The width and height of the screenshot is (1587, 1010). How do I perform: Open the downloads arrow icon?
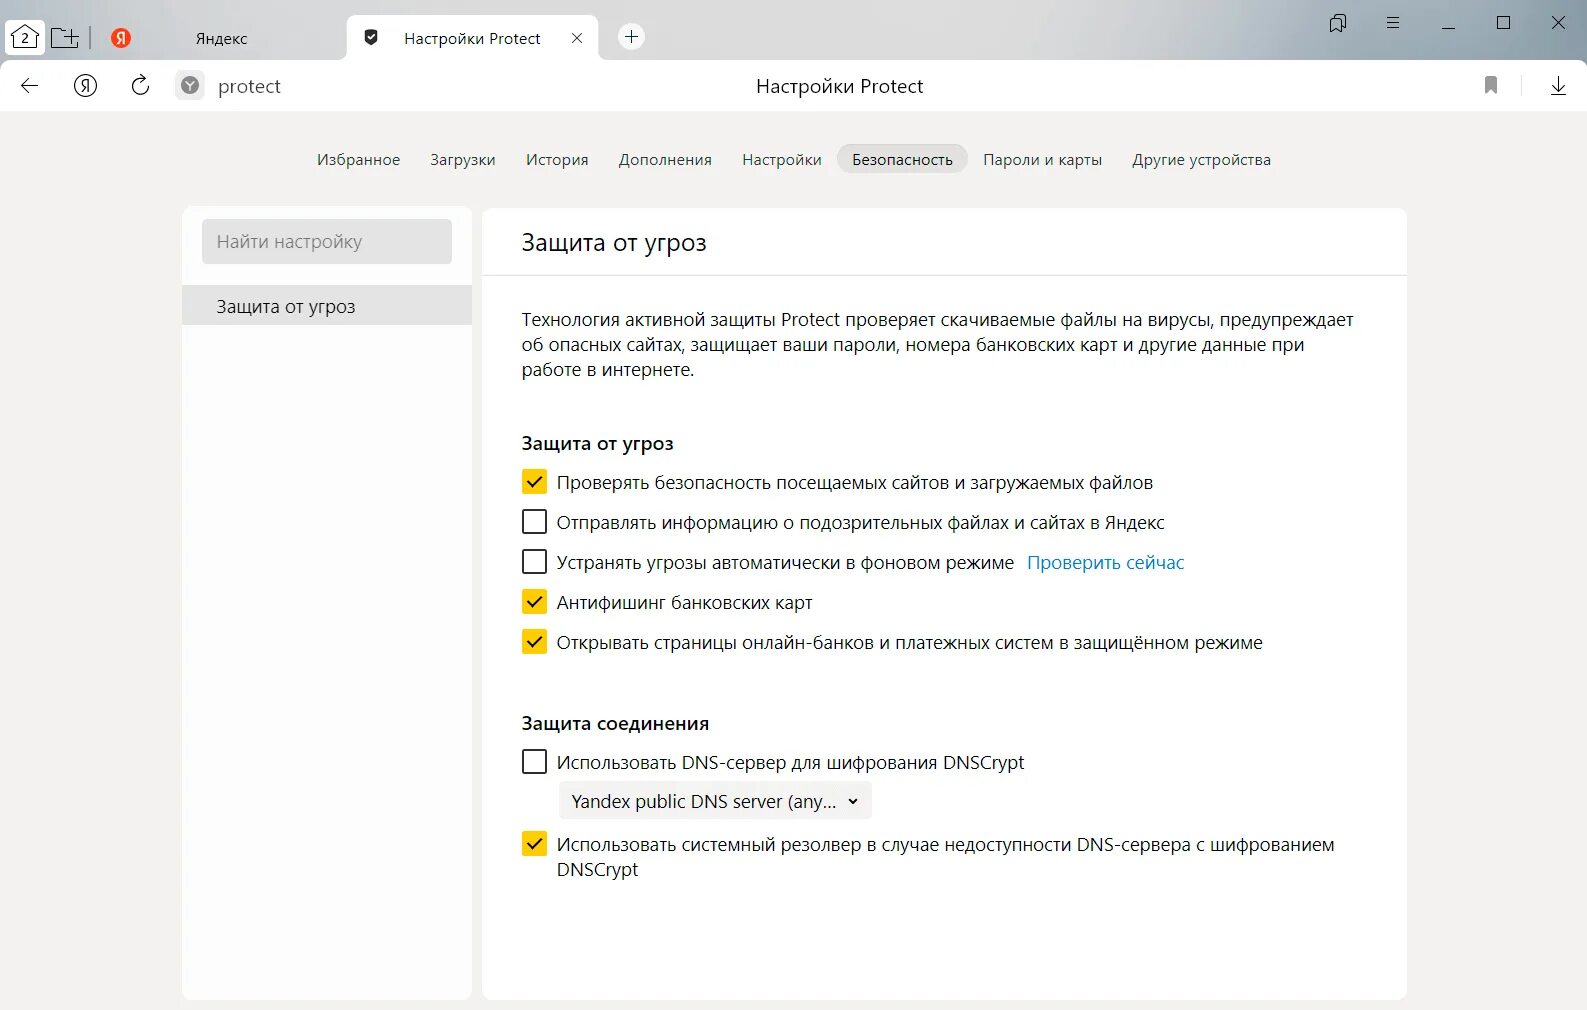pos(1558,86)
